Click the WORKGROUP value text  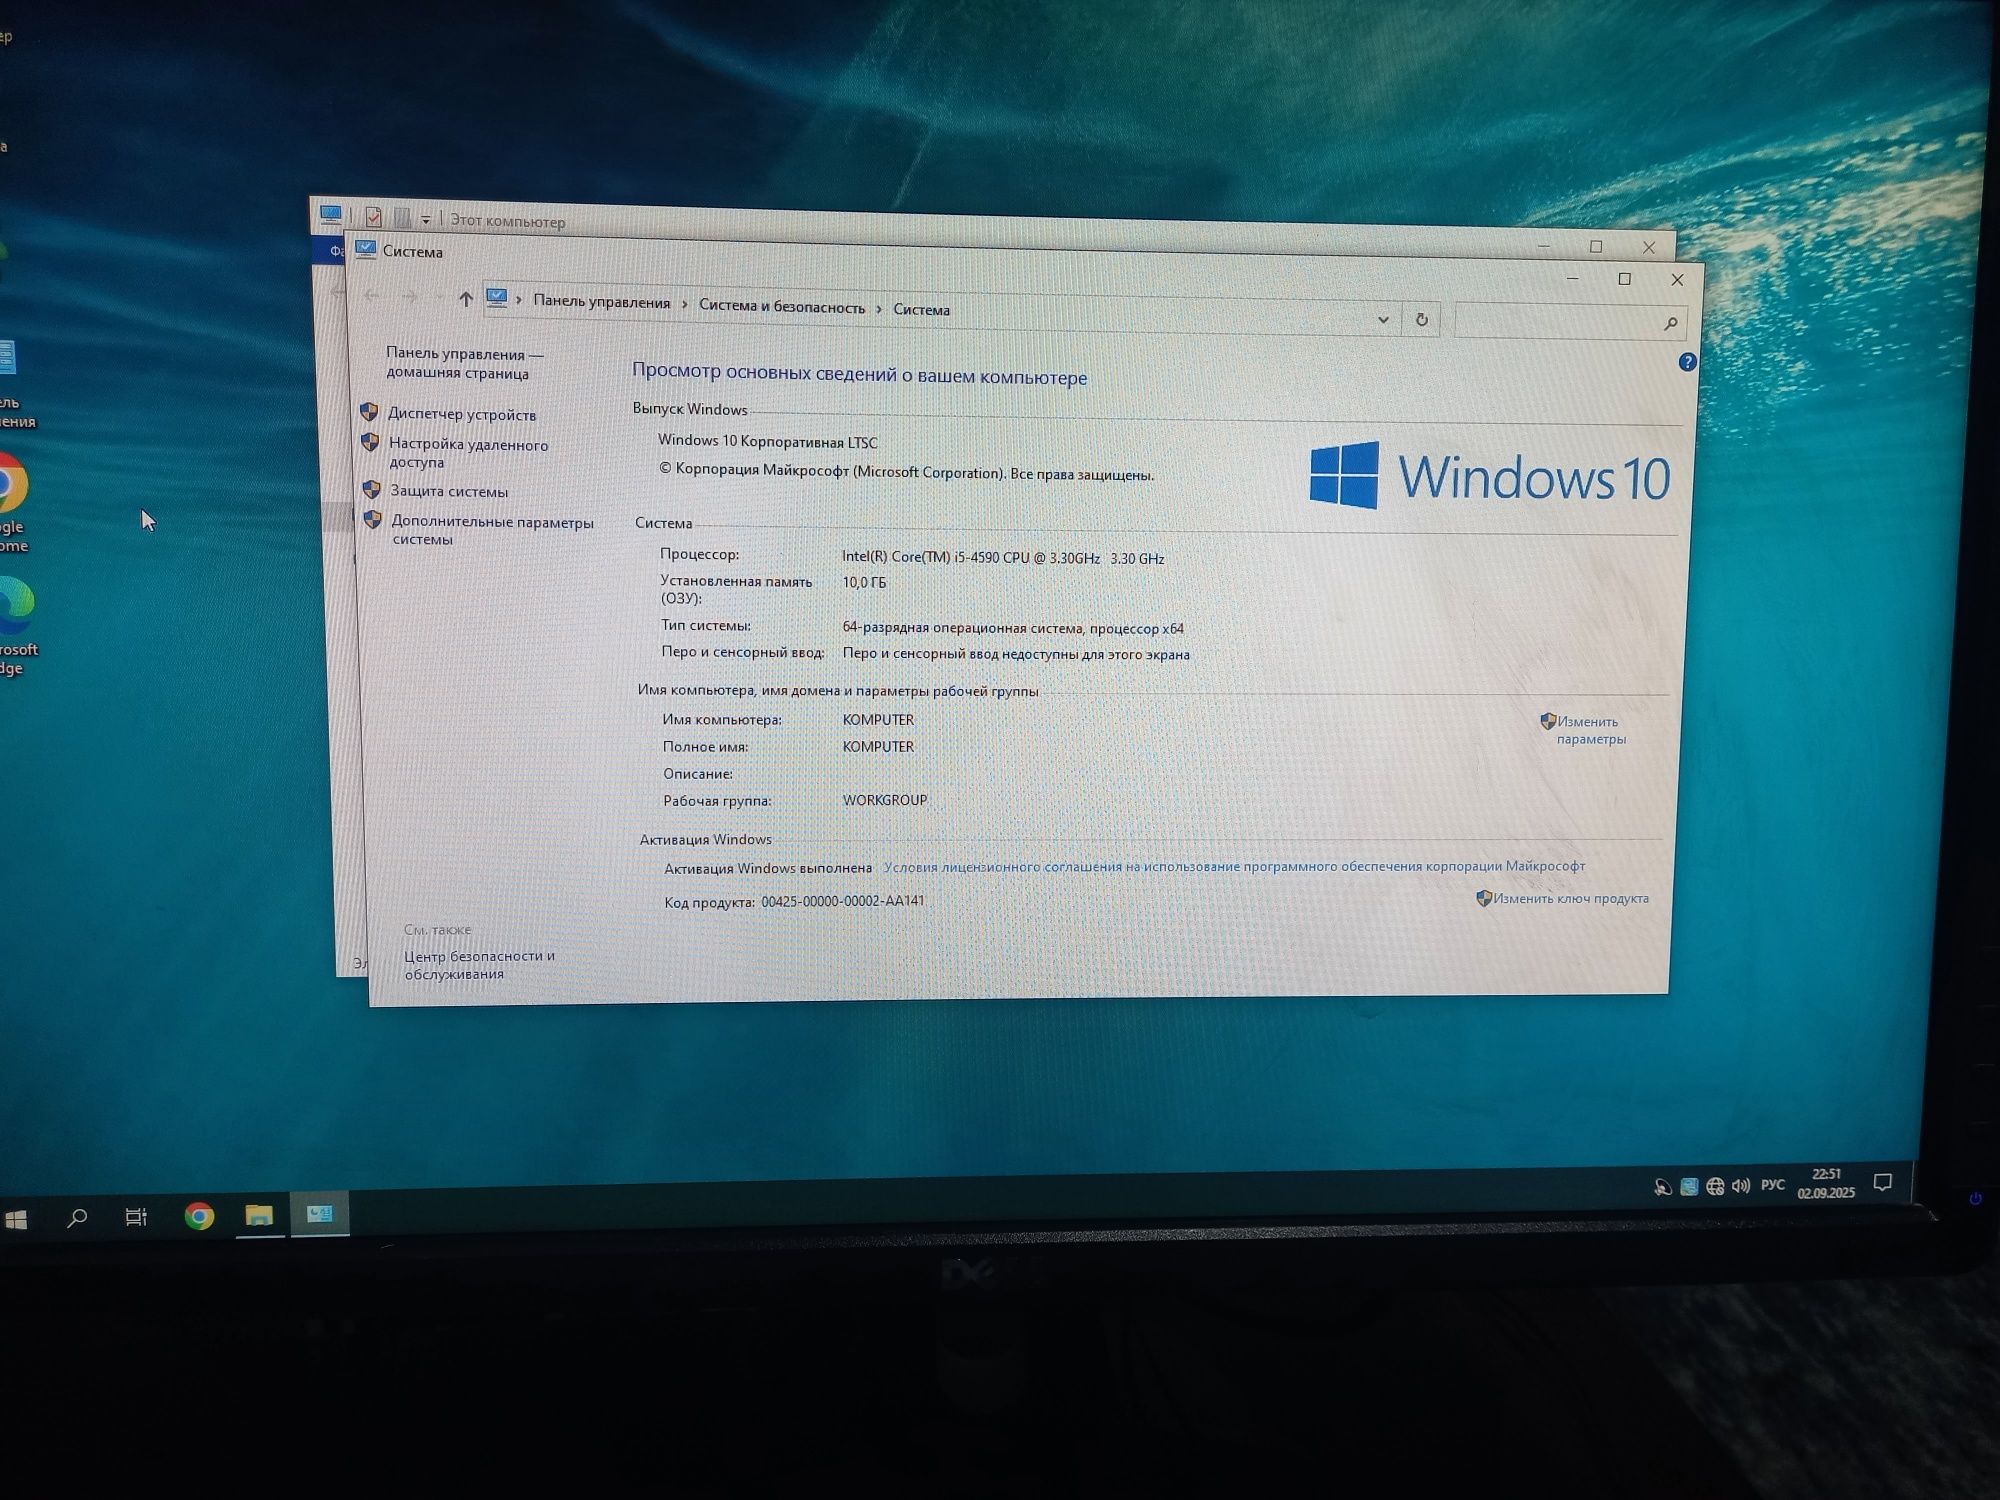coord(885,800)
